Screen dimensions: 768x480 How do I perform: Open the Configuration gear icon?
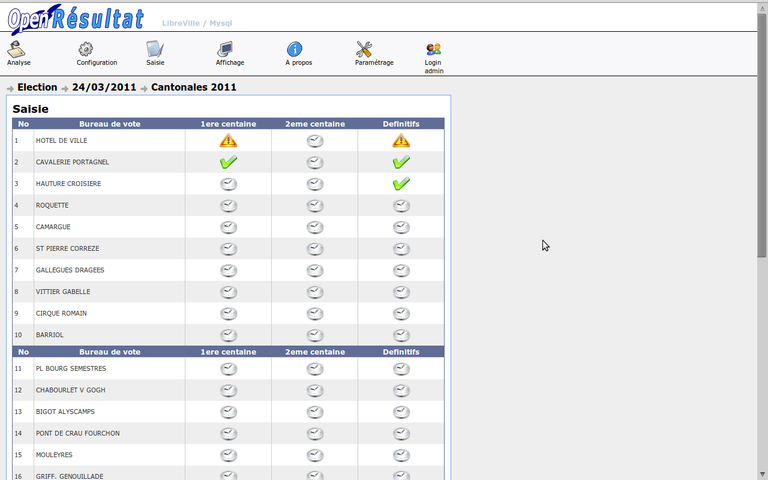pos(86,49)
